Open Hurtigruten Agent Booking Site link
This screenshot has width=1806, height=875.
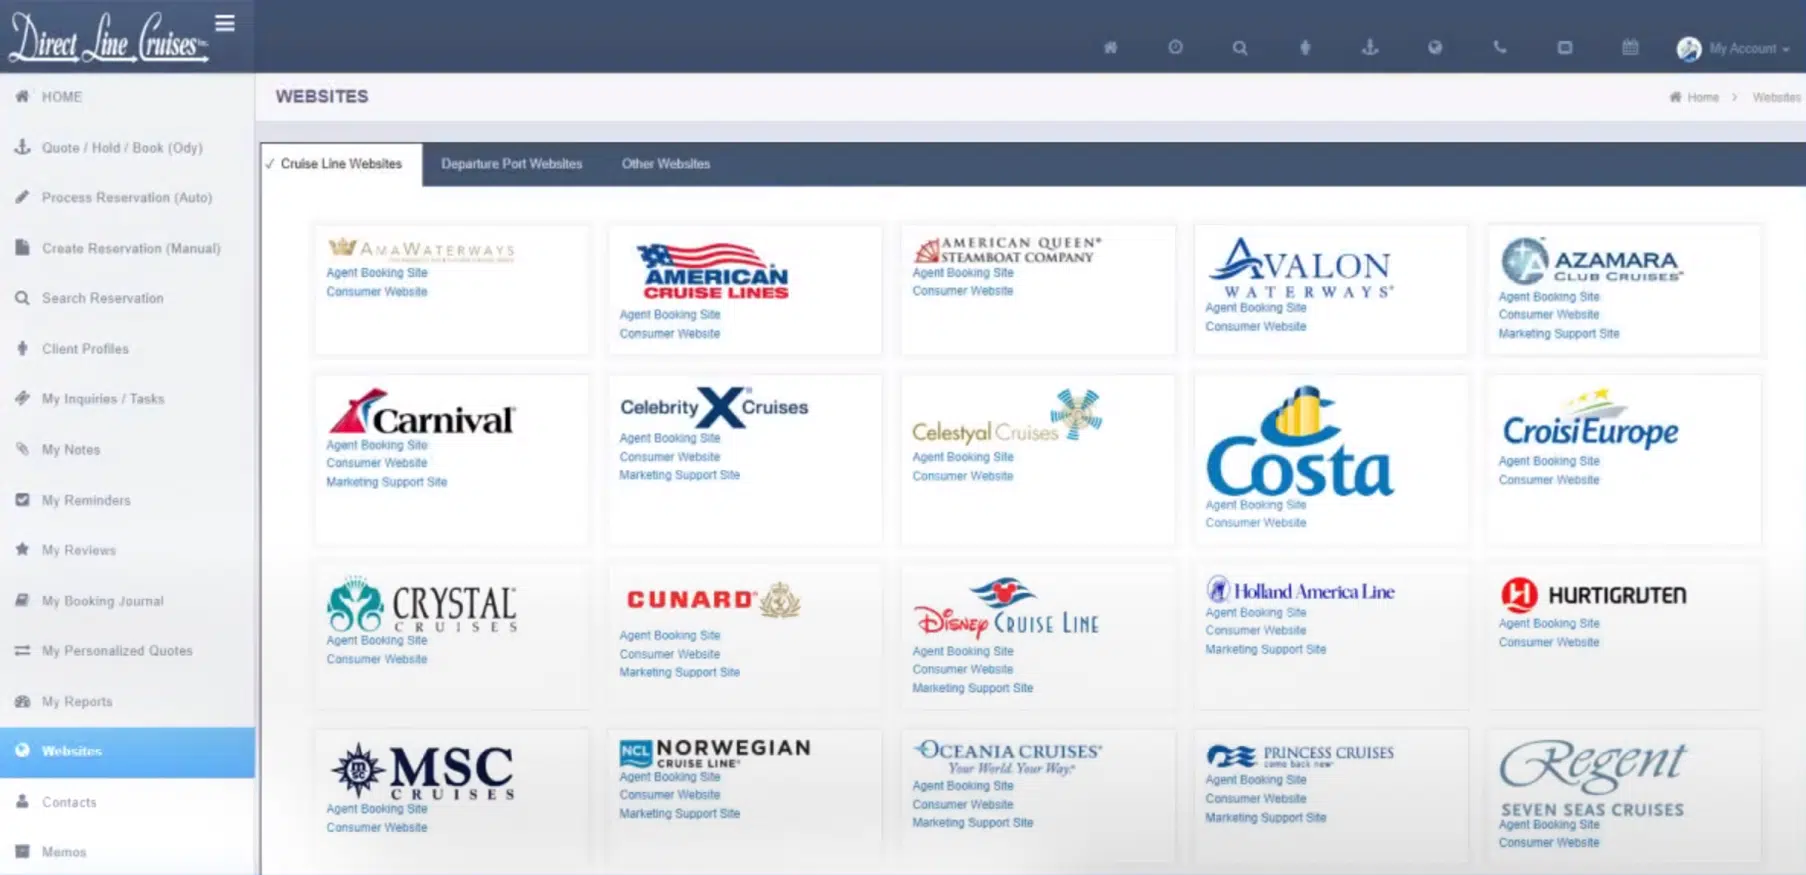[1548, 624]
